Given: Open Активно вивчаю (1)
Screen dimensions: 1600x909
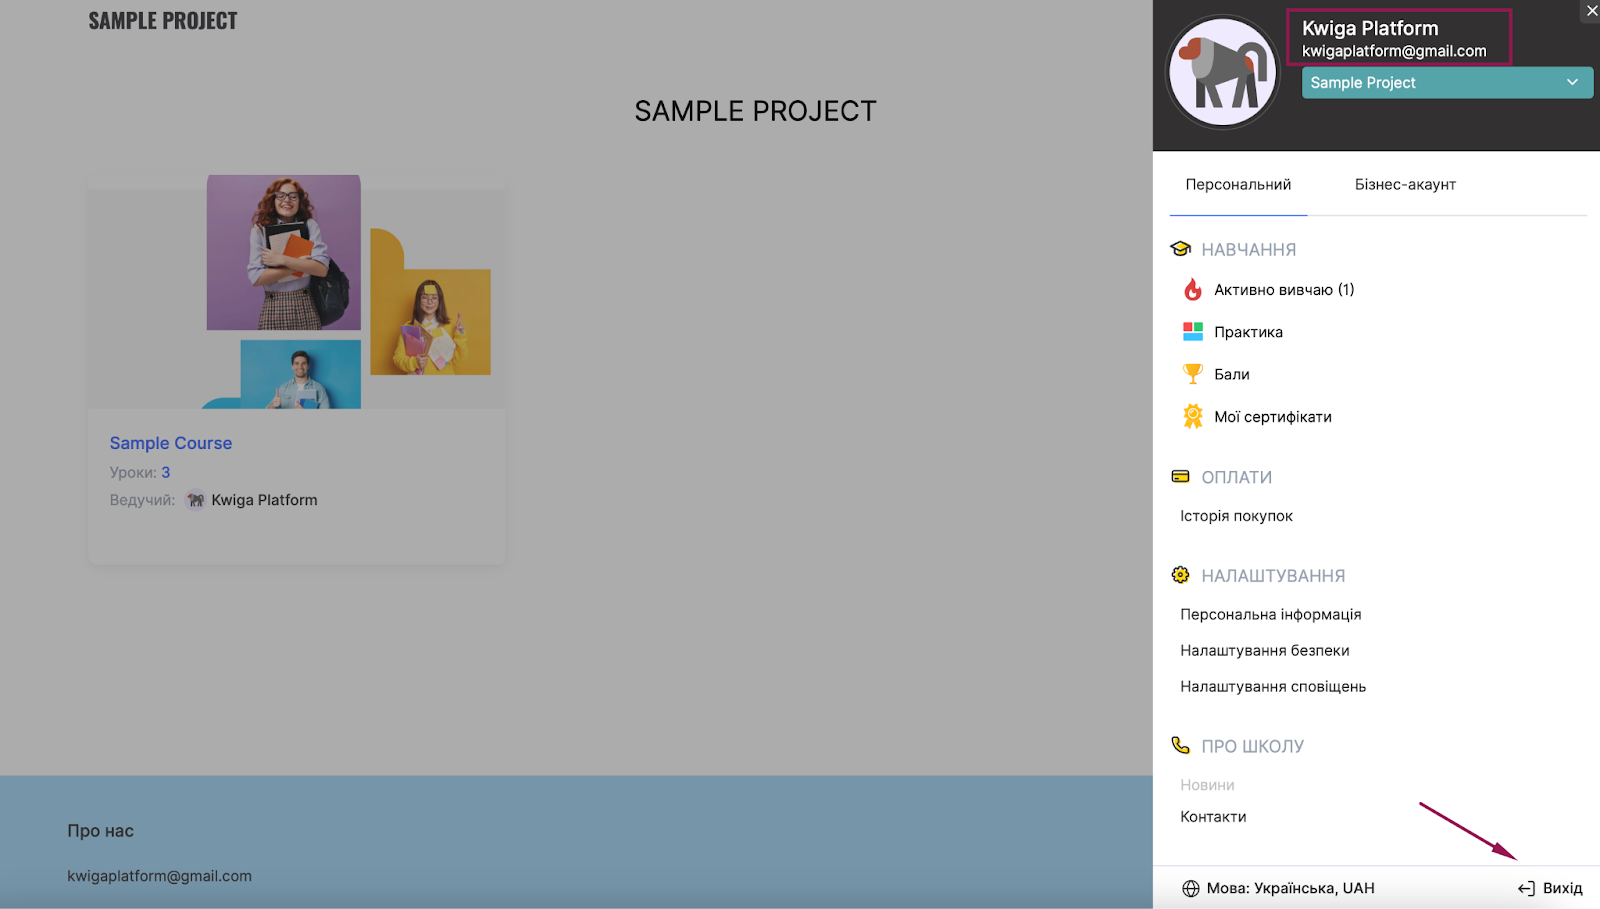Looking at the screenshot, I should pos(1284,290).
